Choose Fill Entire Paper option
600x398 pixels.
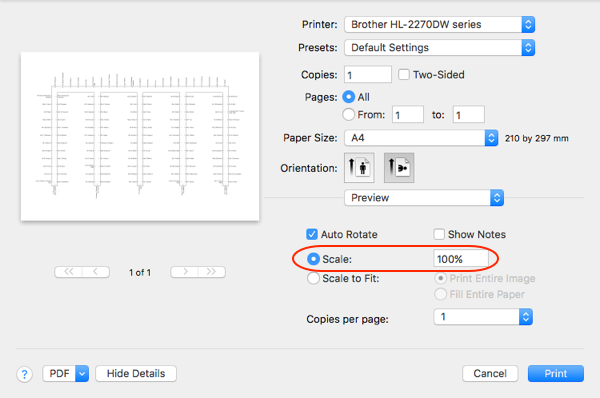pyautogui.click(x=440, y=294)
